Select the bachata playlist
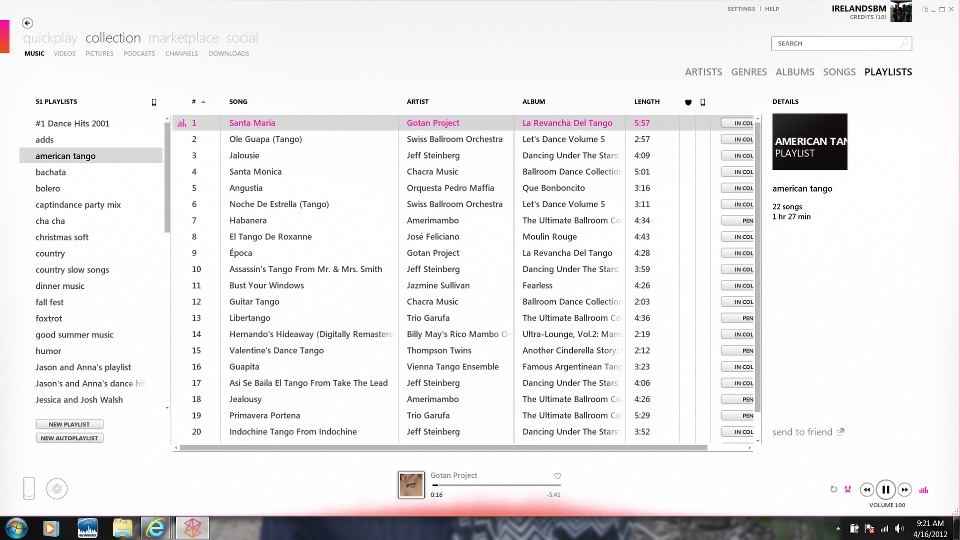Screen dimensions: 960x540 (x=50, y=172)
